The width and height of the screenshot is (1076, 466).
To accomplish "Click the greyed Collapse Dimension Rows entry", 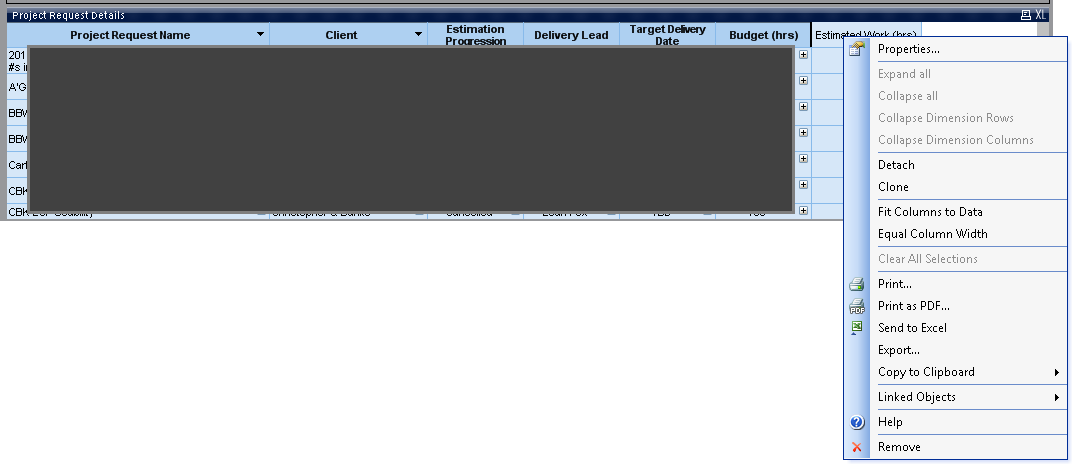I will tap(968, 118).
